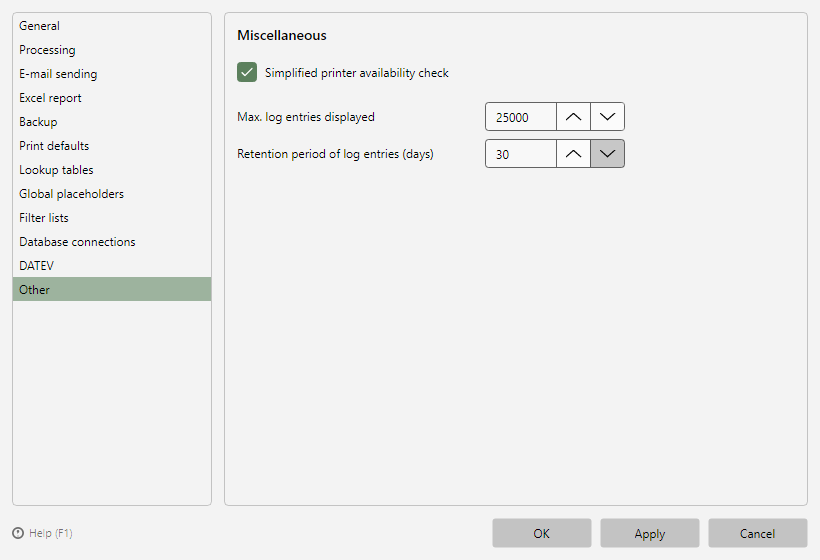Open Global placeholders section
The image size is (820, 560).
[112, 194]
